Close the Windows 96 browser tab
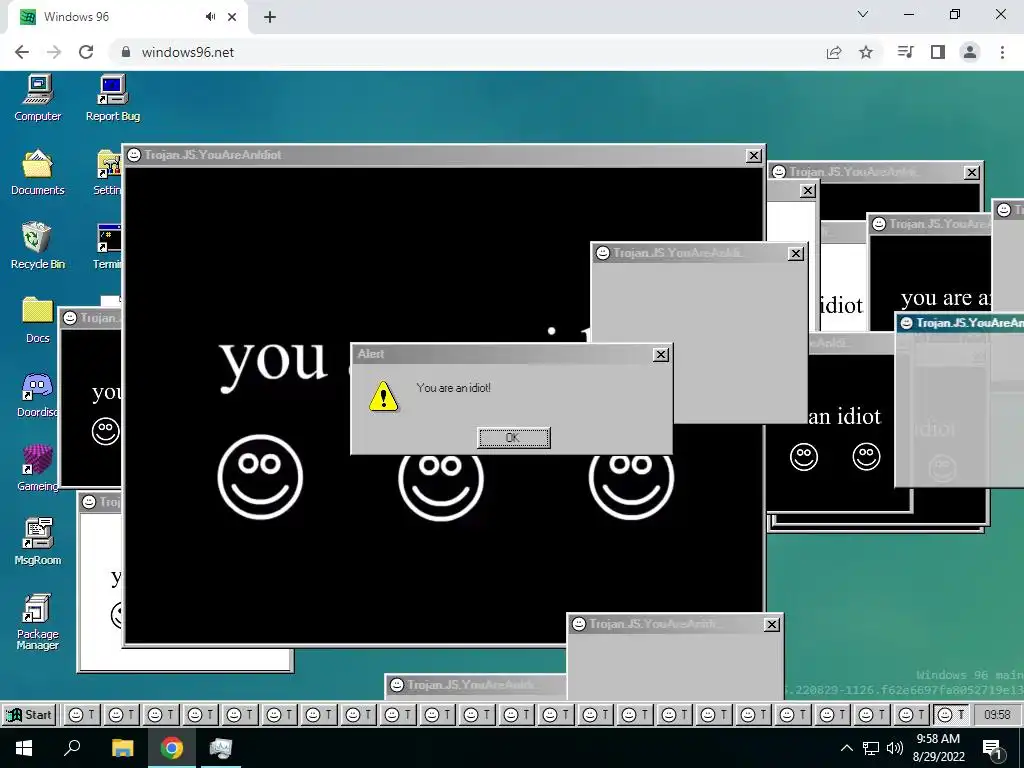This screenshot has height=768, width=1024. tap(232, 17)
